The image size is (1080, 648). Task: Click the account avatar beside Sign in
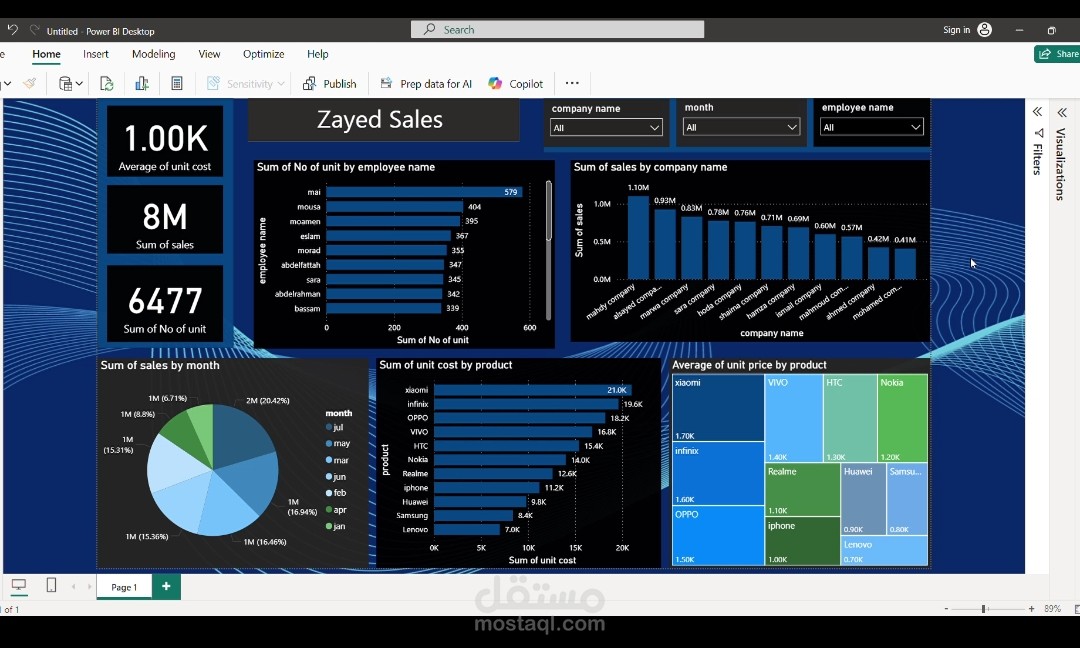pyautogui.click(x=985, y=30)
